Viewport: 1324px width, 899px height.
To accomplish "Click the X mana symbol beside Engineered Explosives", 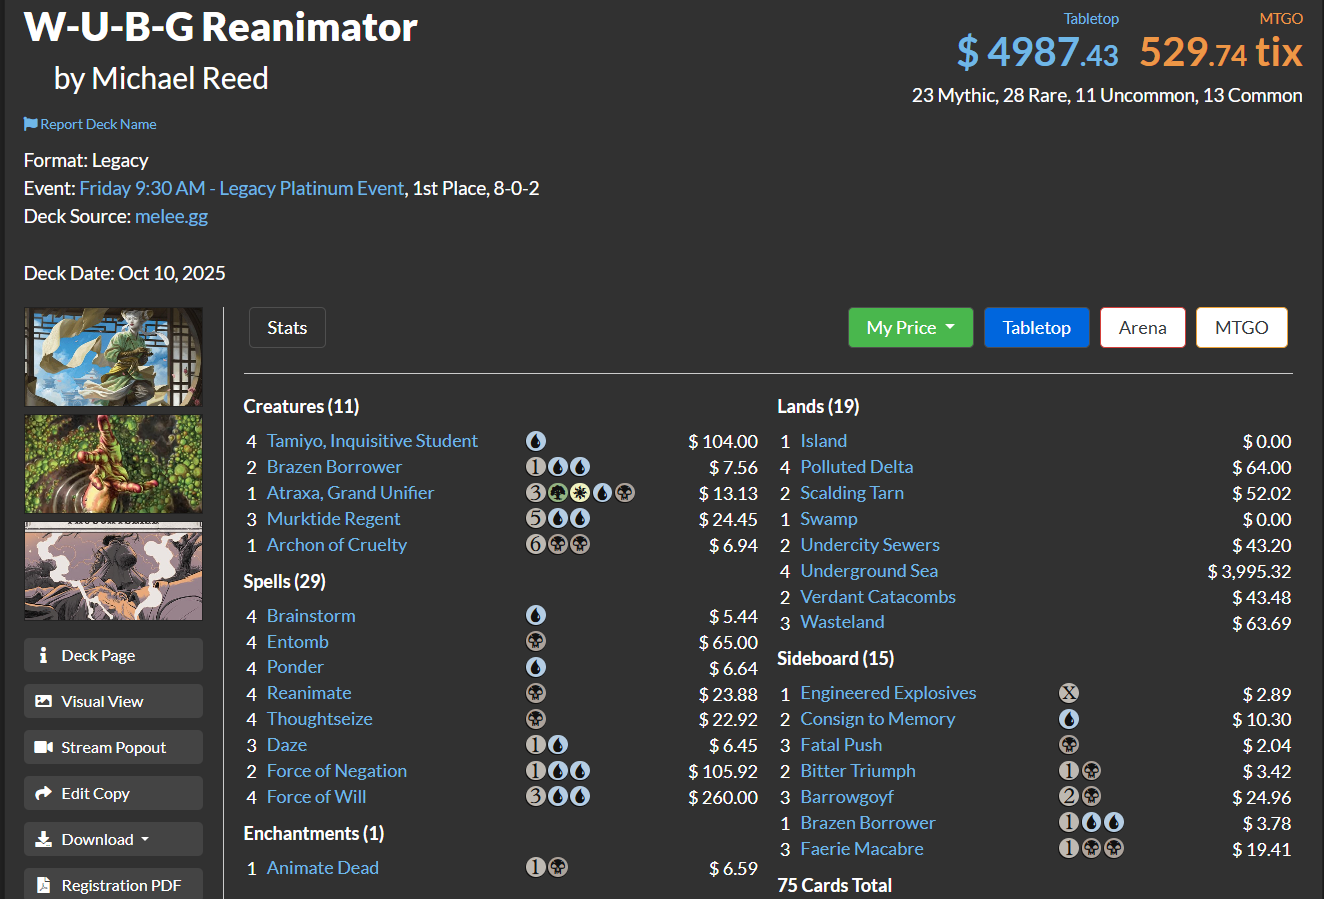I will click(x=1069, y=693).
